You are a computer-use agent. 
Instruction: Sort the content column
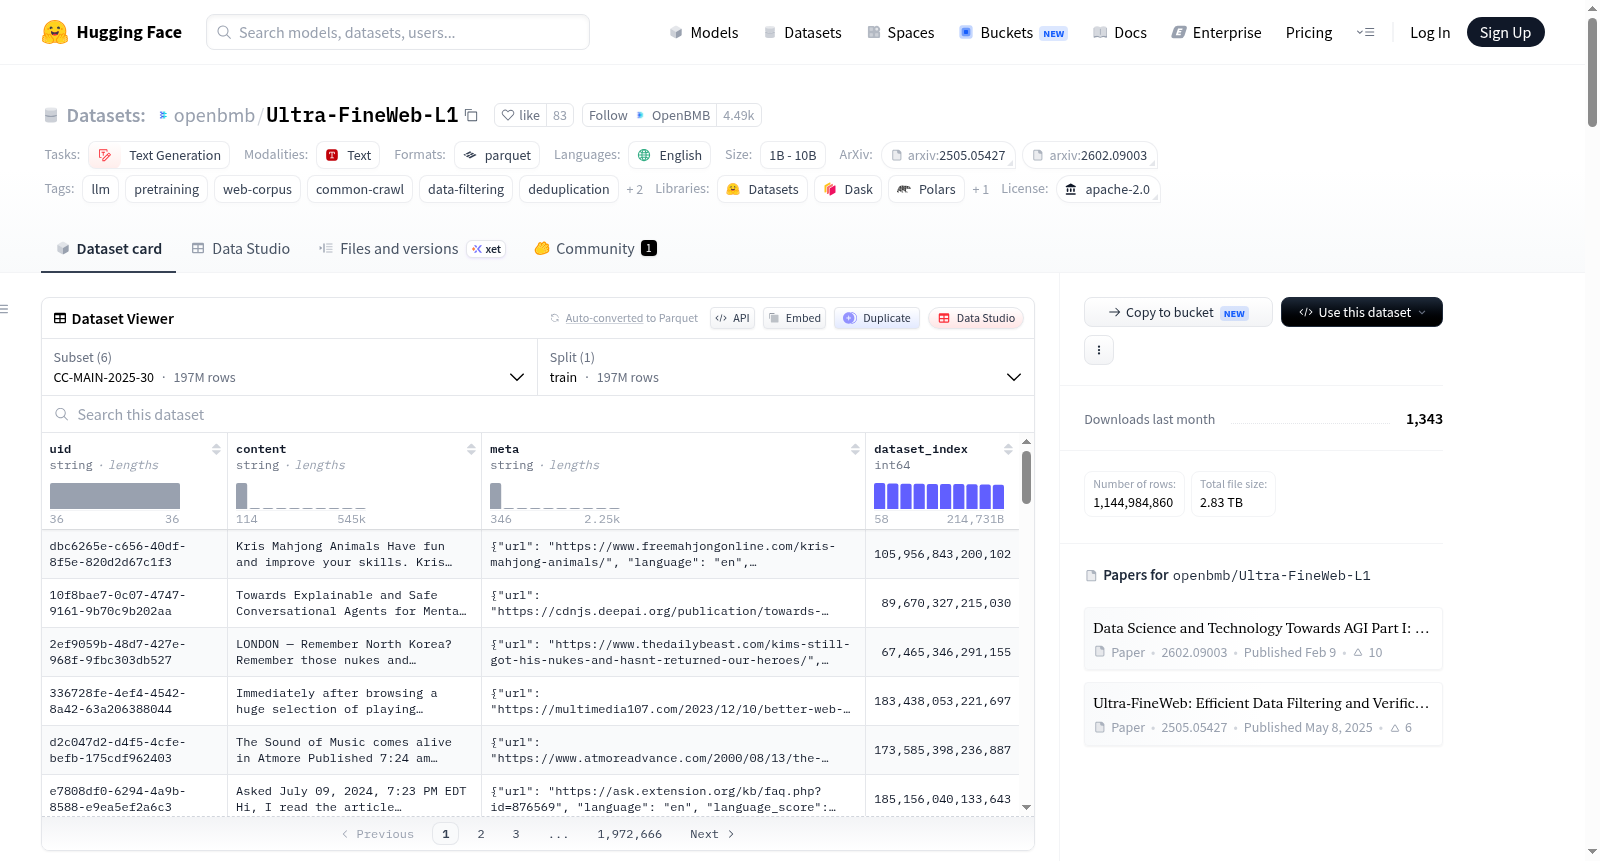click(471, 449)
